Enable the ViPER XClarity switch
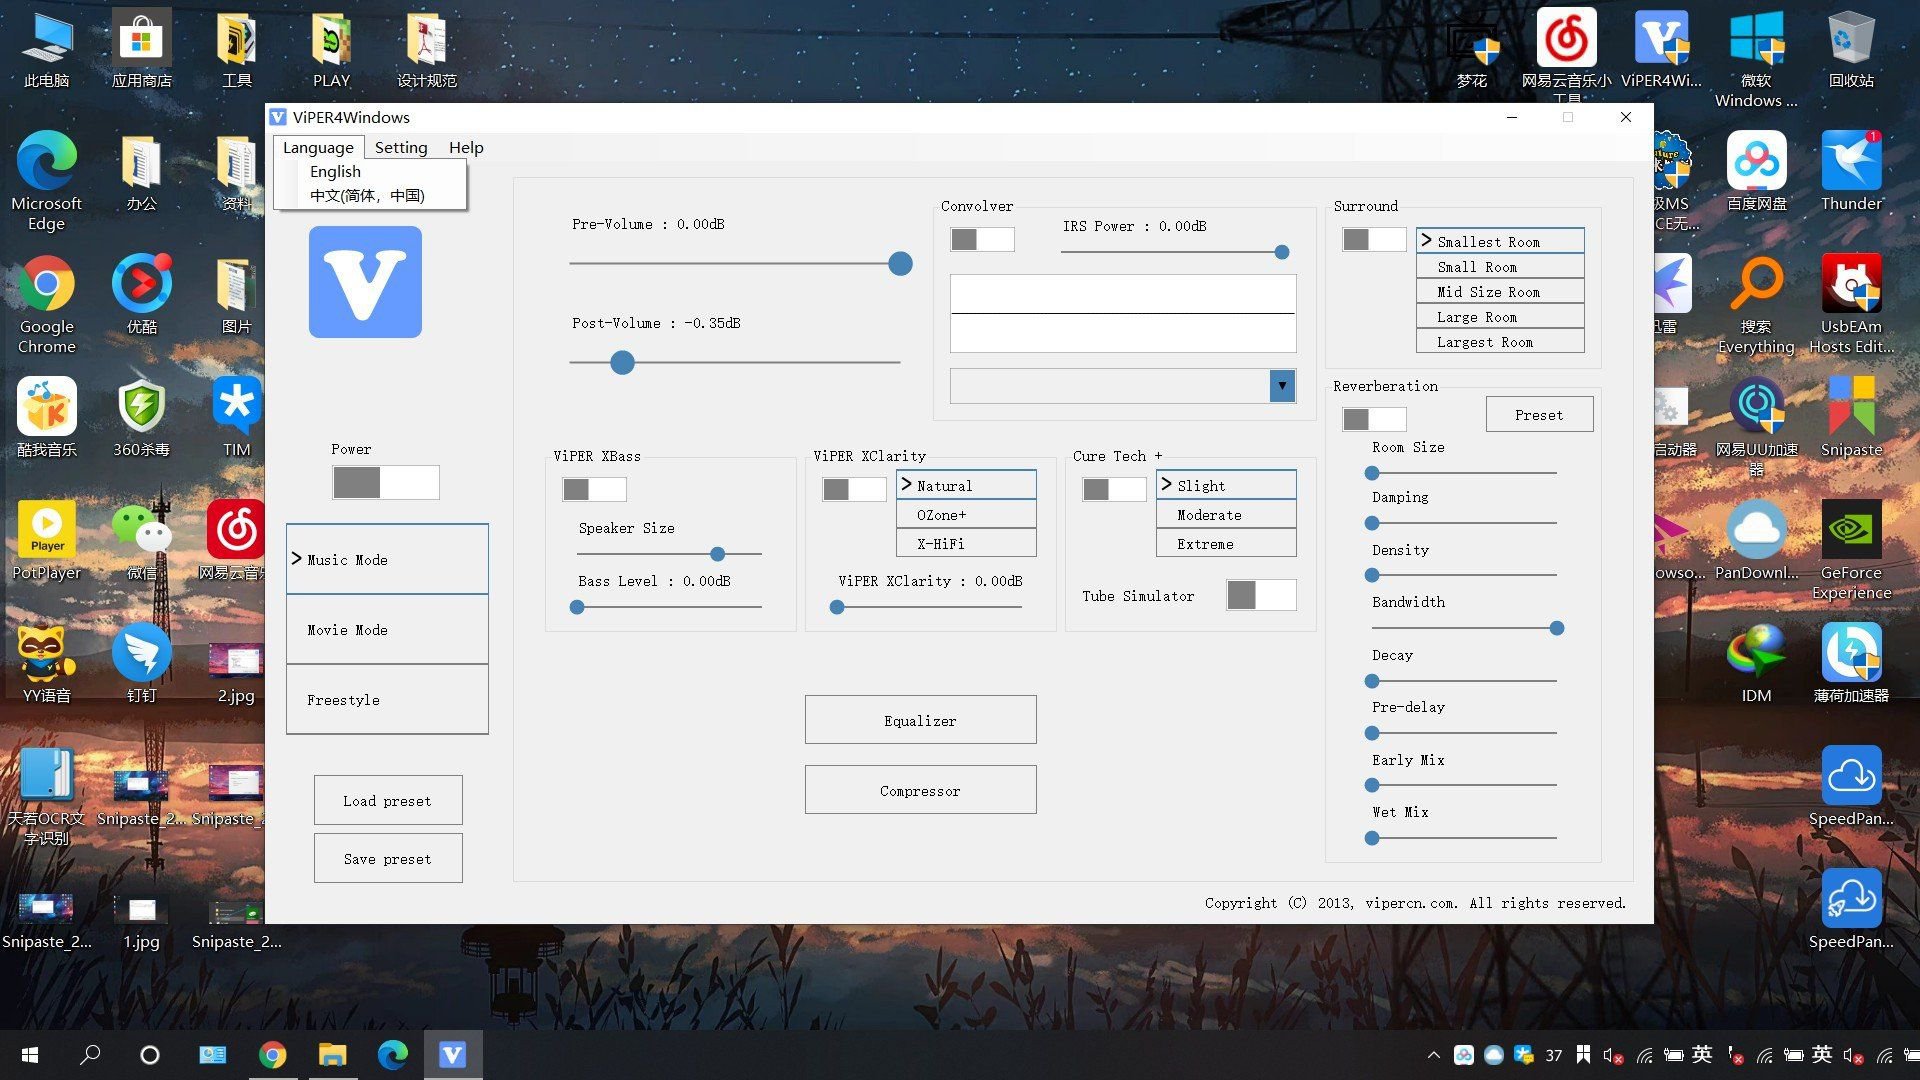1920x1080 pixels. pyautogui.click(x=854, y=489)
